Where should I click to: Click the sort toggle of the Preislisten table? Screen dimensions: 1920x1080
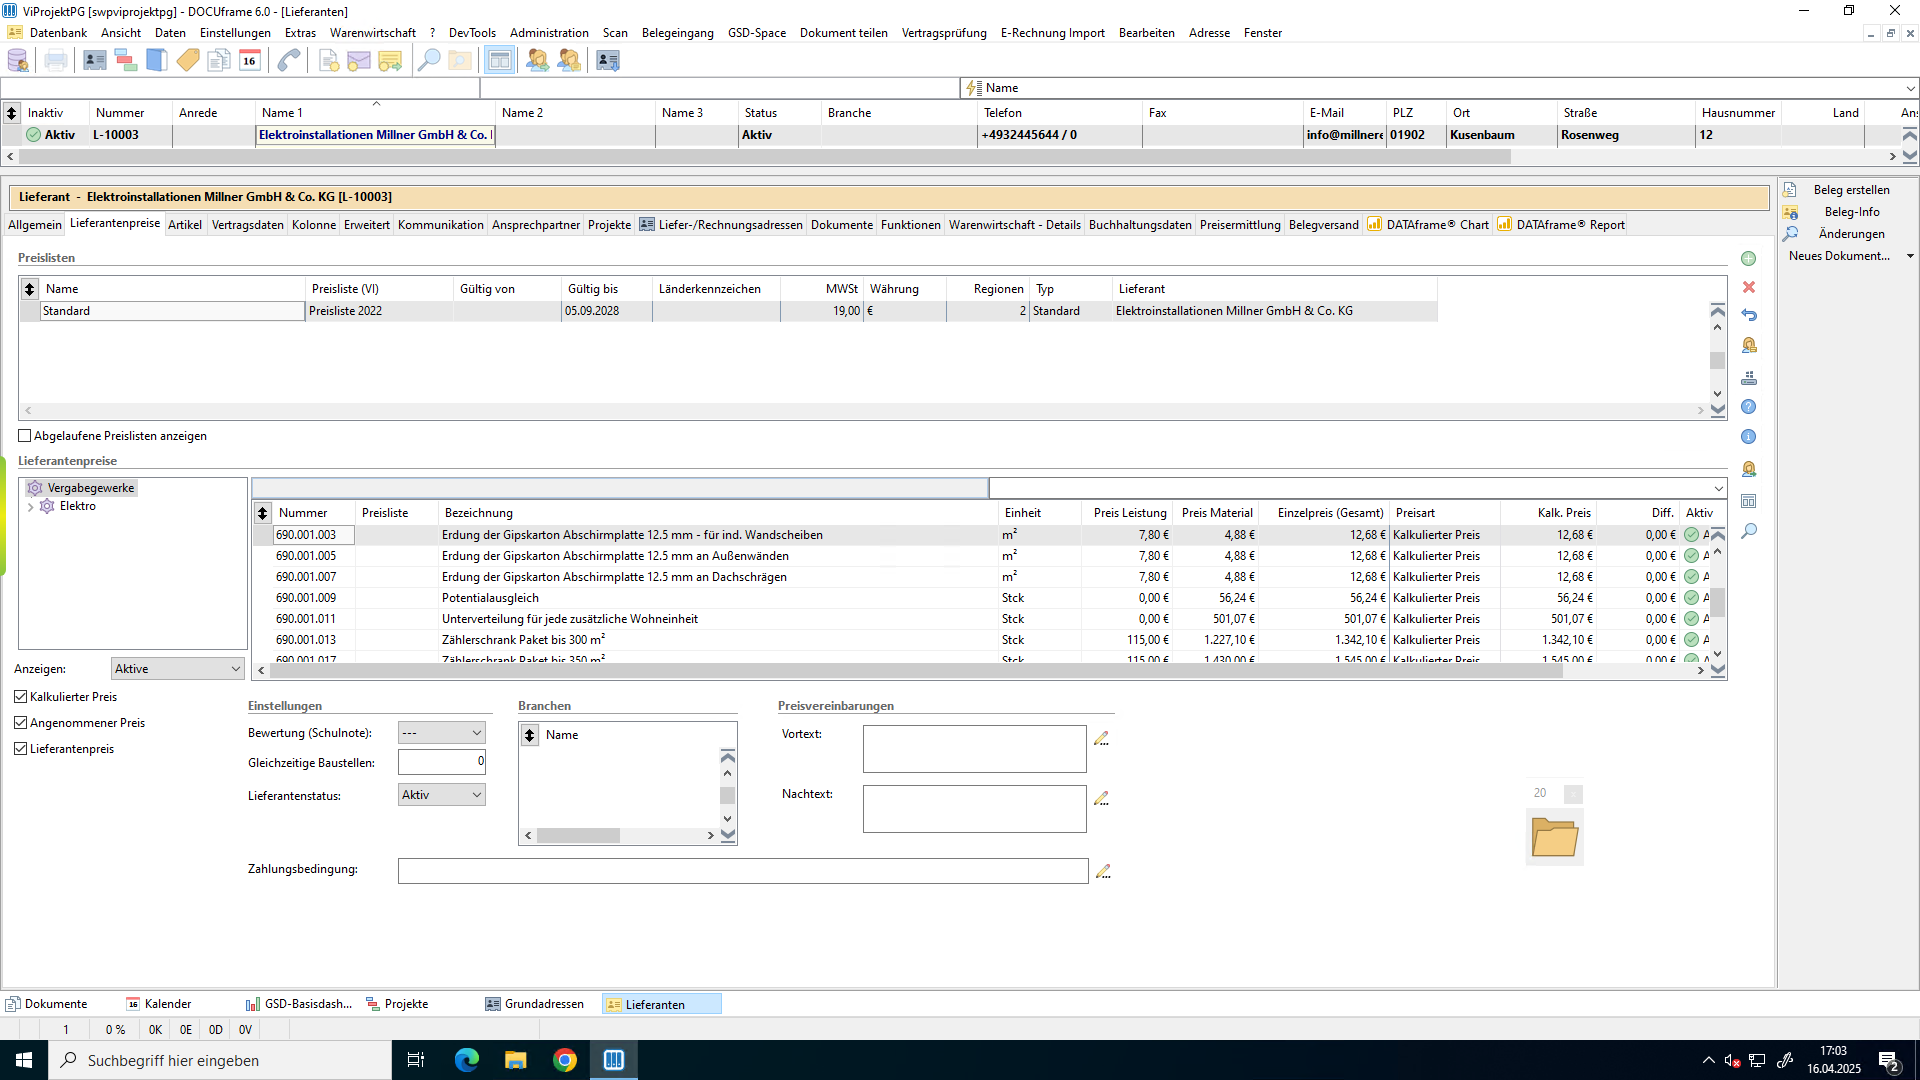point(30,289)
